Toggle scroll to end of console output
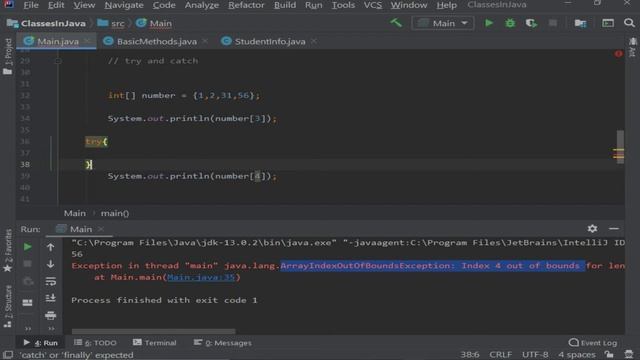 point(50,298)
